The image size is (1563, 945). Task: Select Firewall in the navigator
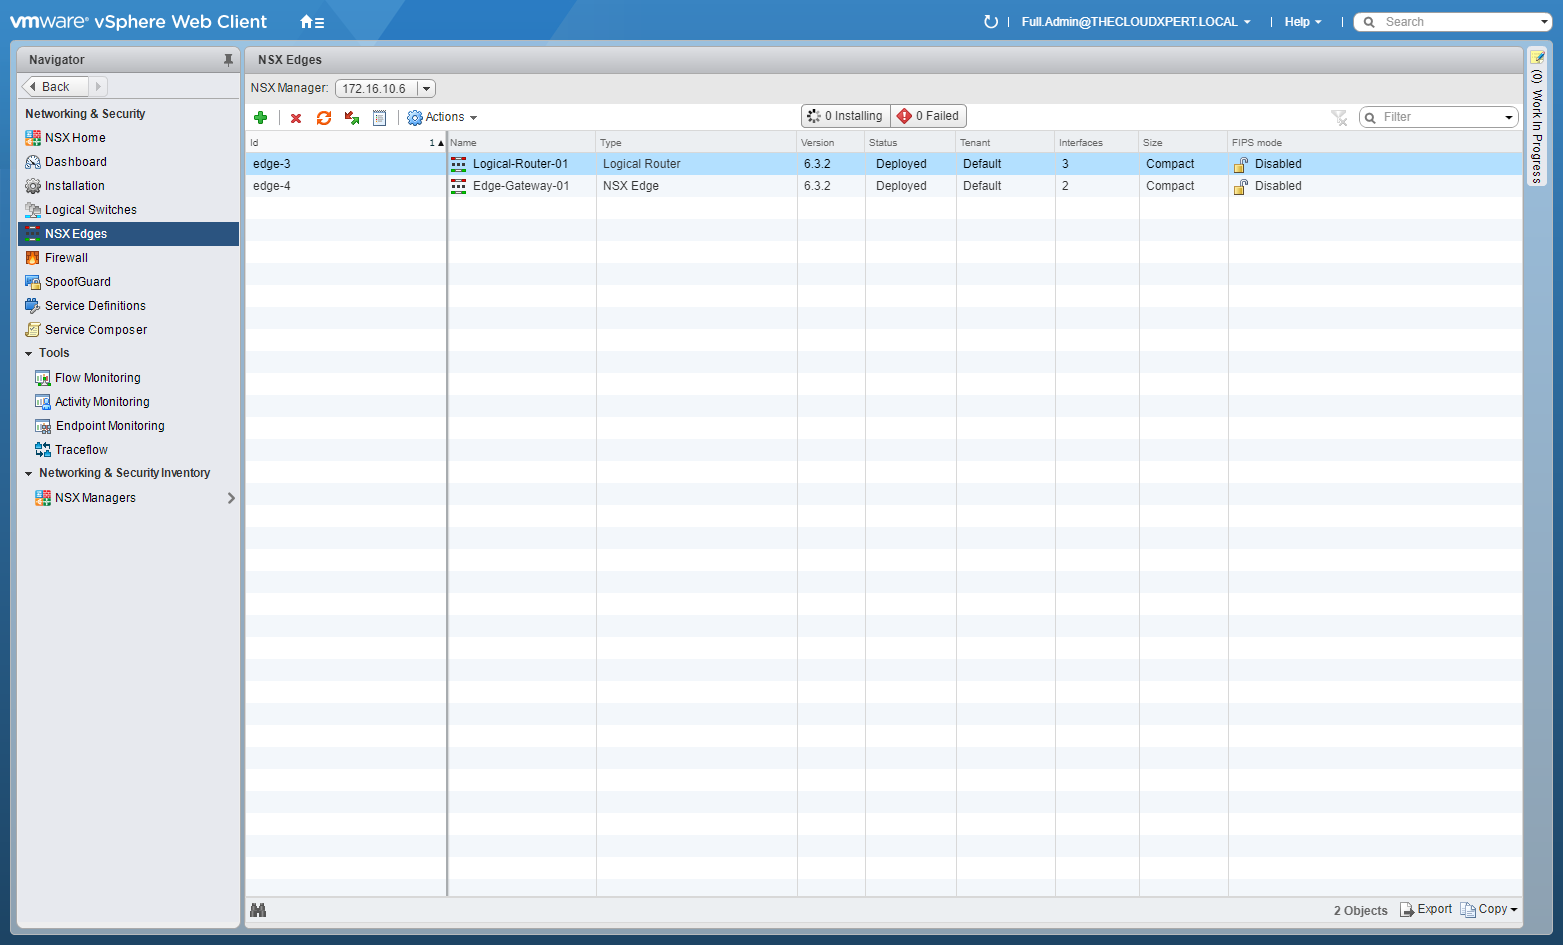[x=66, y=258]
